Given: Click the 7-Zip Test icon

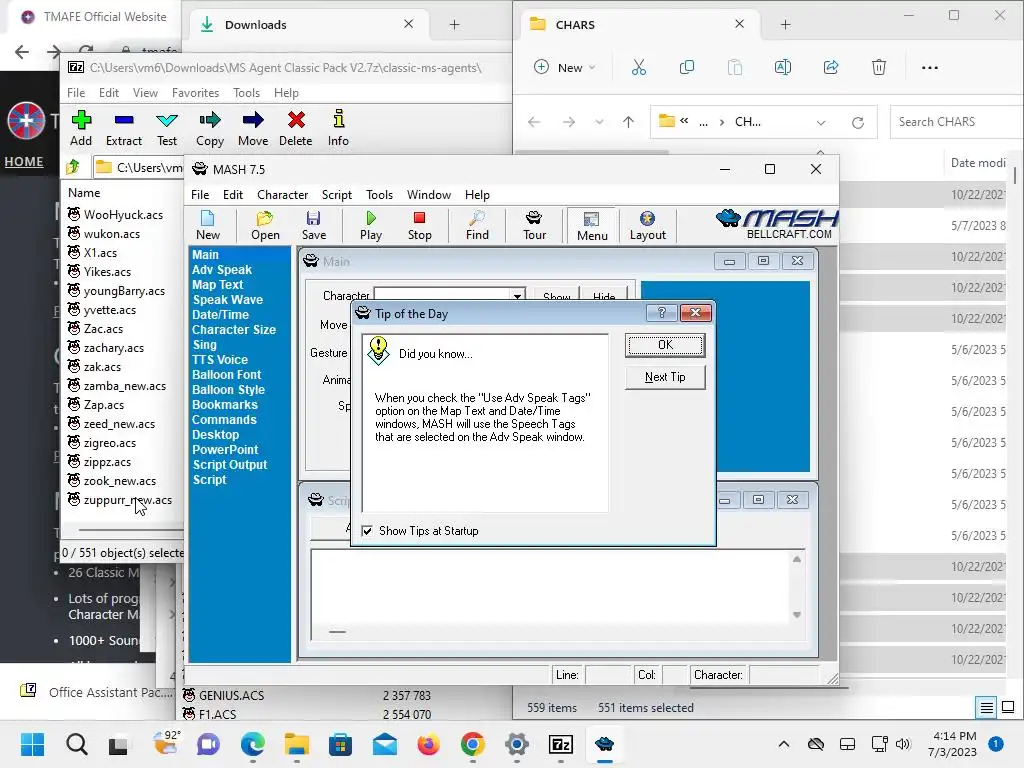Looking at the screenshot, I should coord(167,128).
